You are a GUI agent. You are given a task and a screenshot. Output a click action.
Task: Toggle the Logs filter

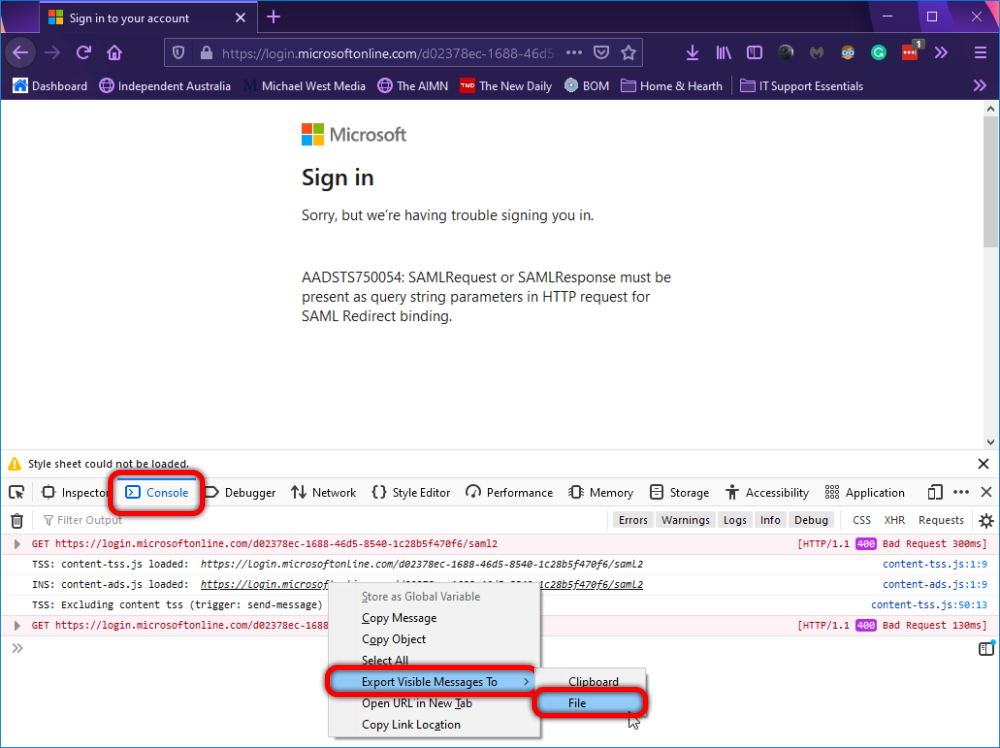point(735,520)
